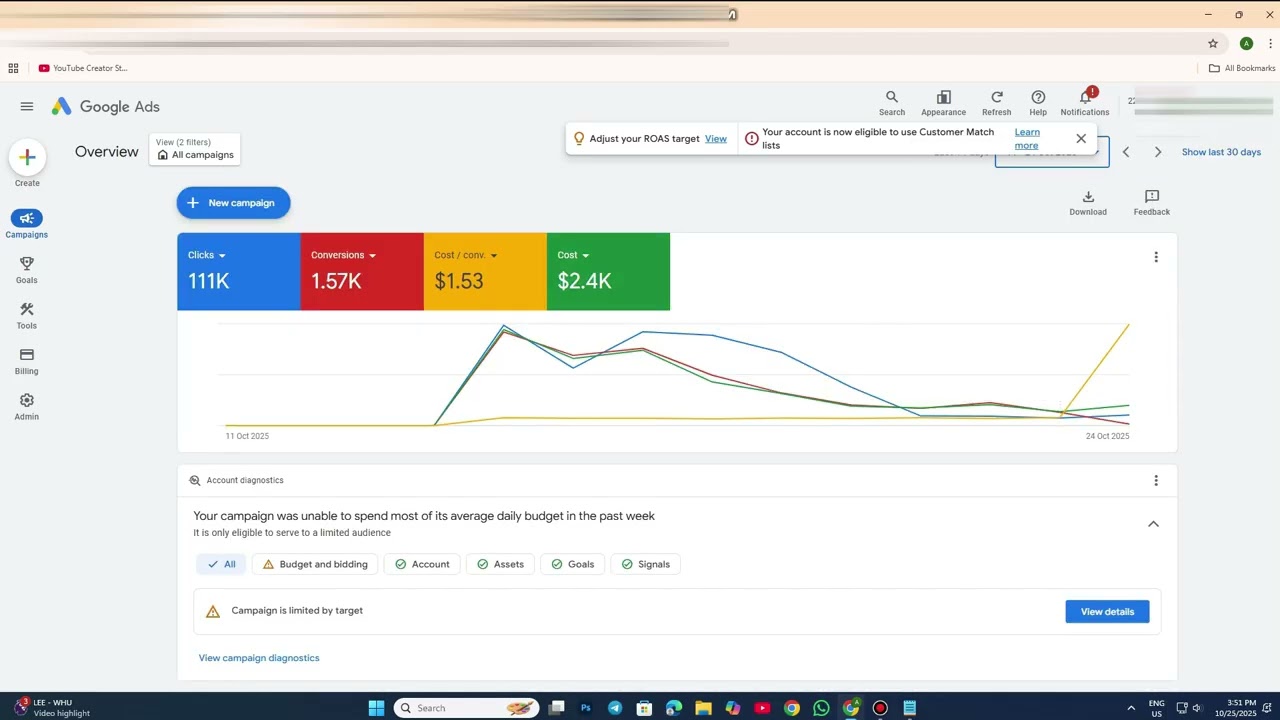Close the notification banner
This screenshot has height=720, width=1280.
click(x=1081, y=138)
